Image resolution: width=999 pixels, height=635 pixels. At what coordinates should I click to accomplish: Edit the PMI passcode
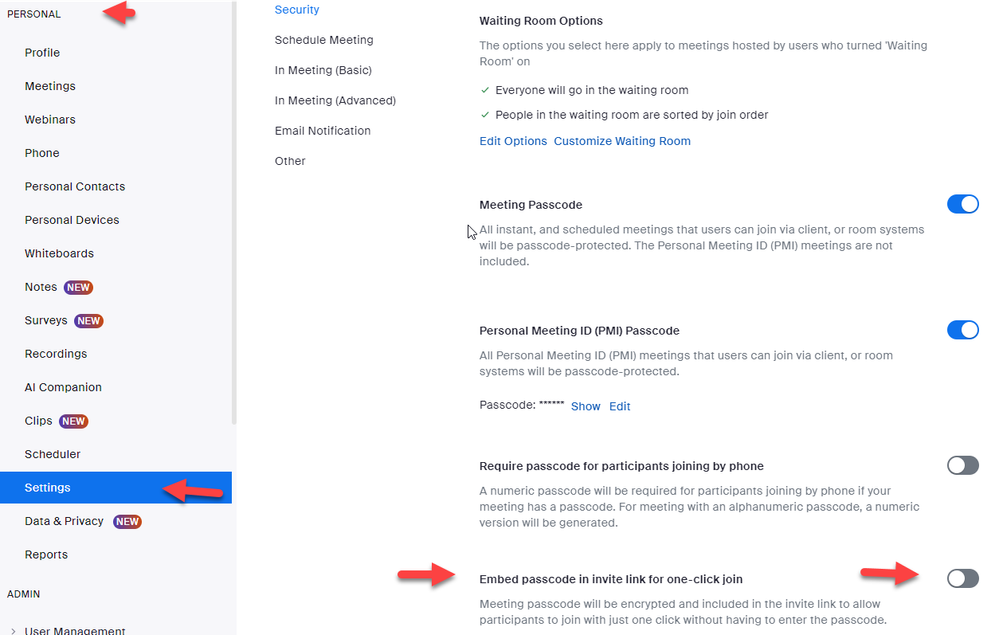[620, 406]
